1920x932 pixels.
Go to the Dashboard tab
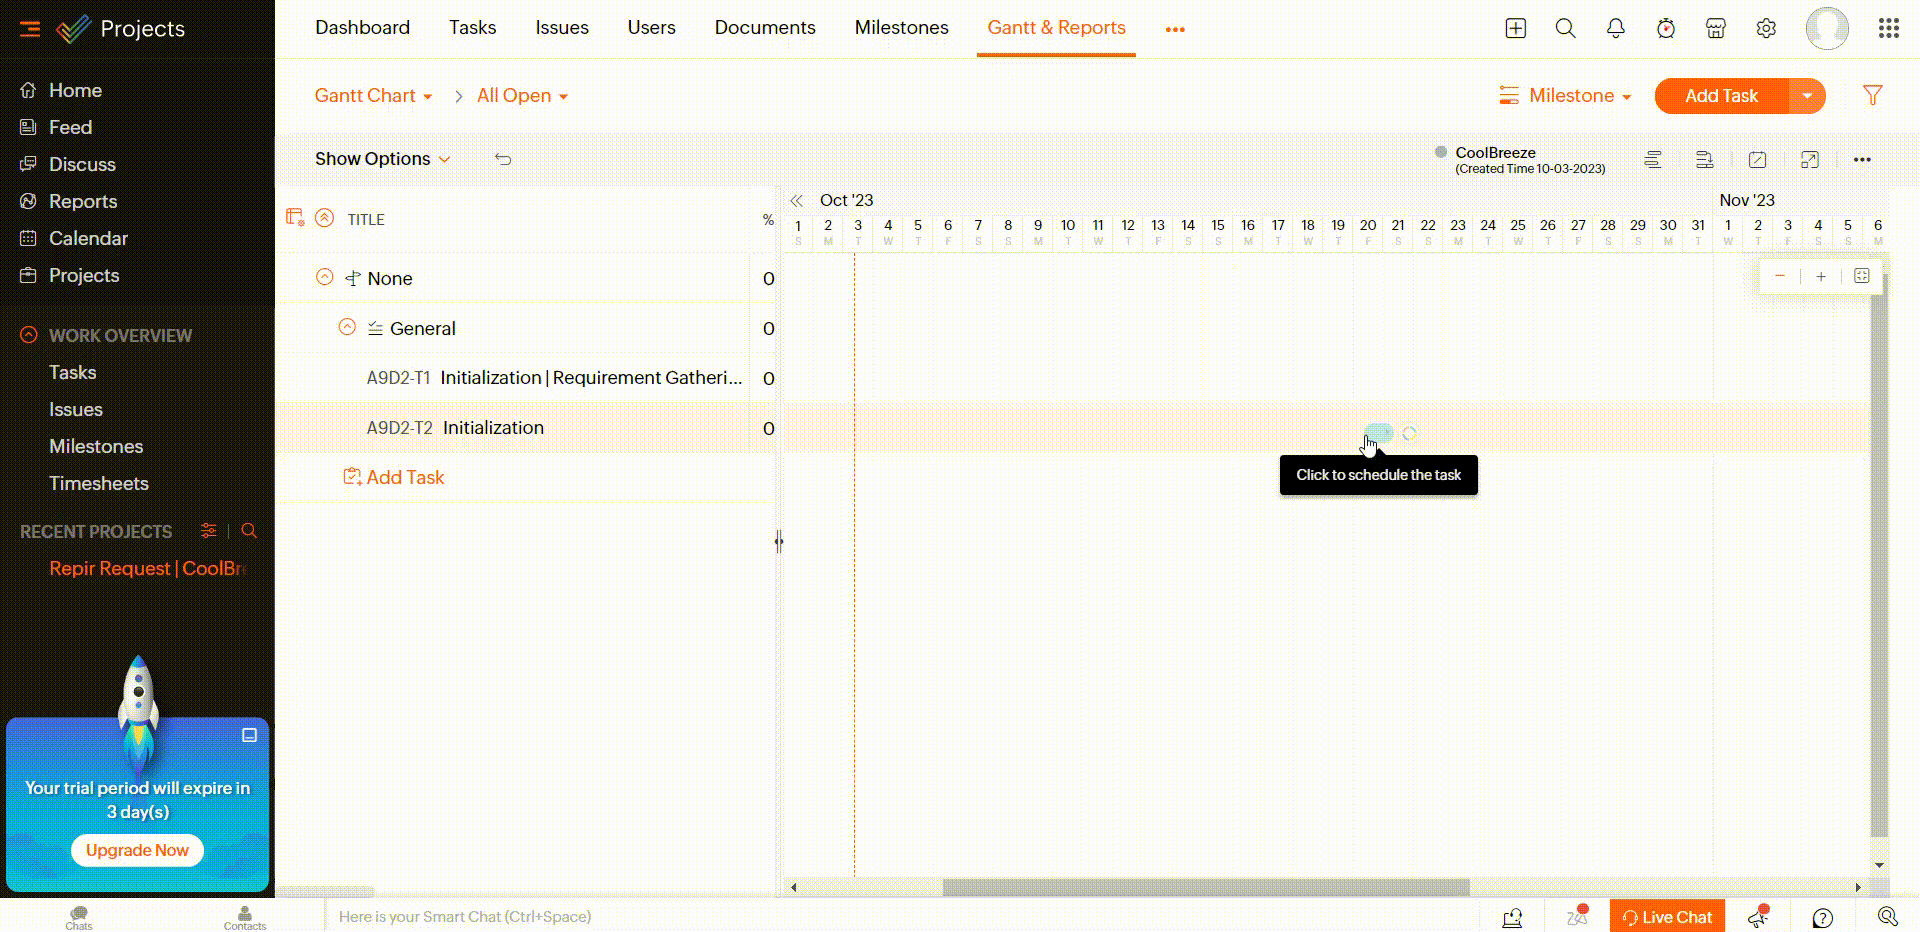tap(362, 28)
